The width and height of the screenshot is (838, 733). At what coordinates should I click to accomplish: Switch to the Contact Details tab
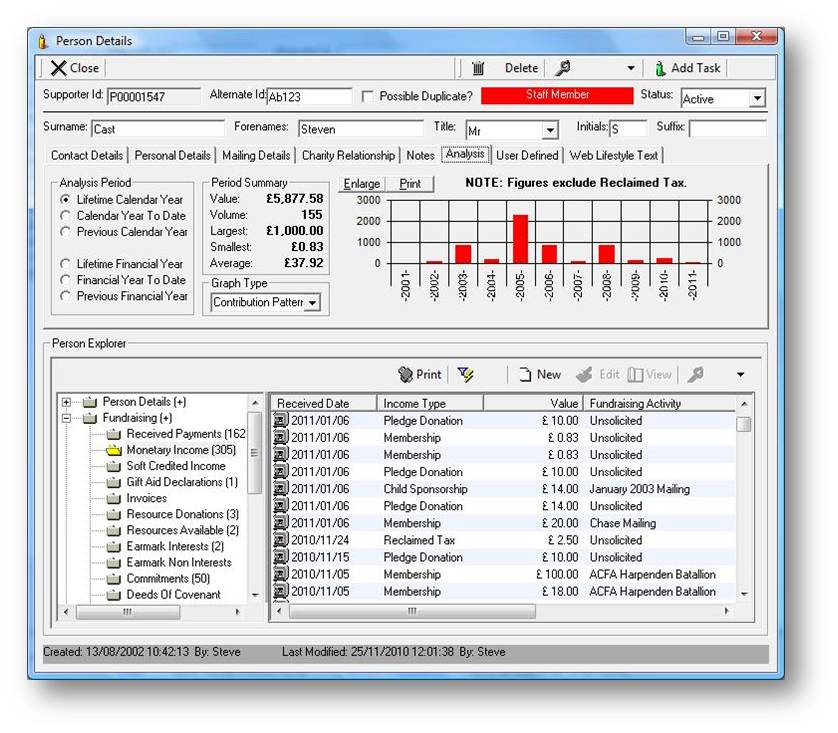point(87,155)
